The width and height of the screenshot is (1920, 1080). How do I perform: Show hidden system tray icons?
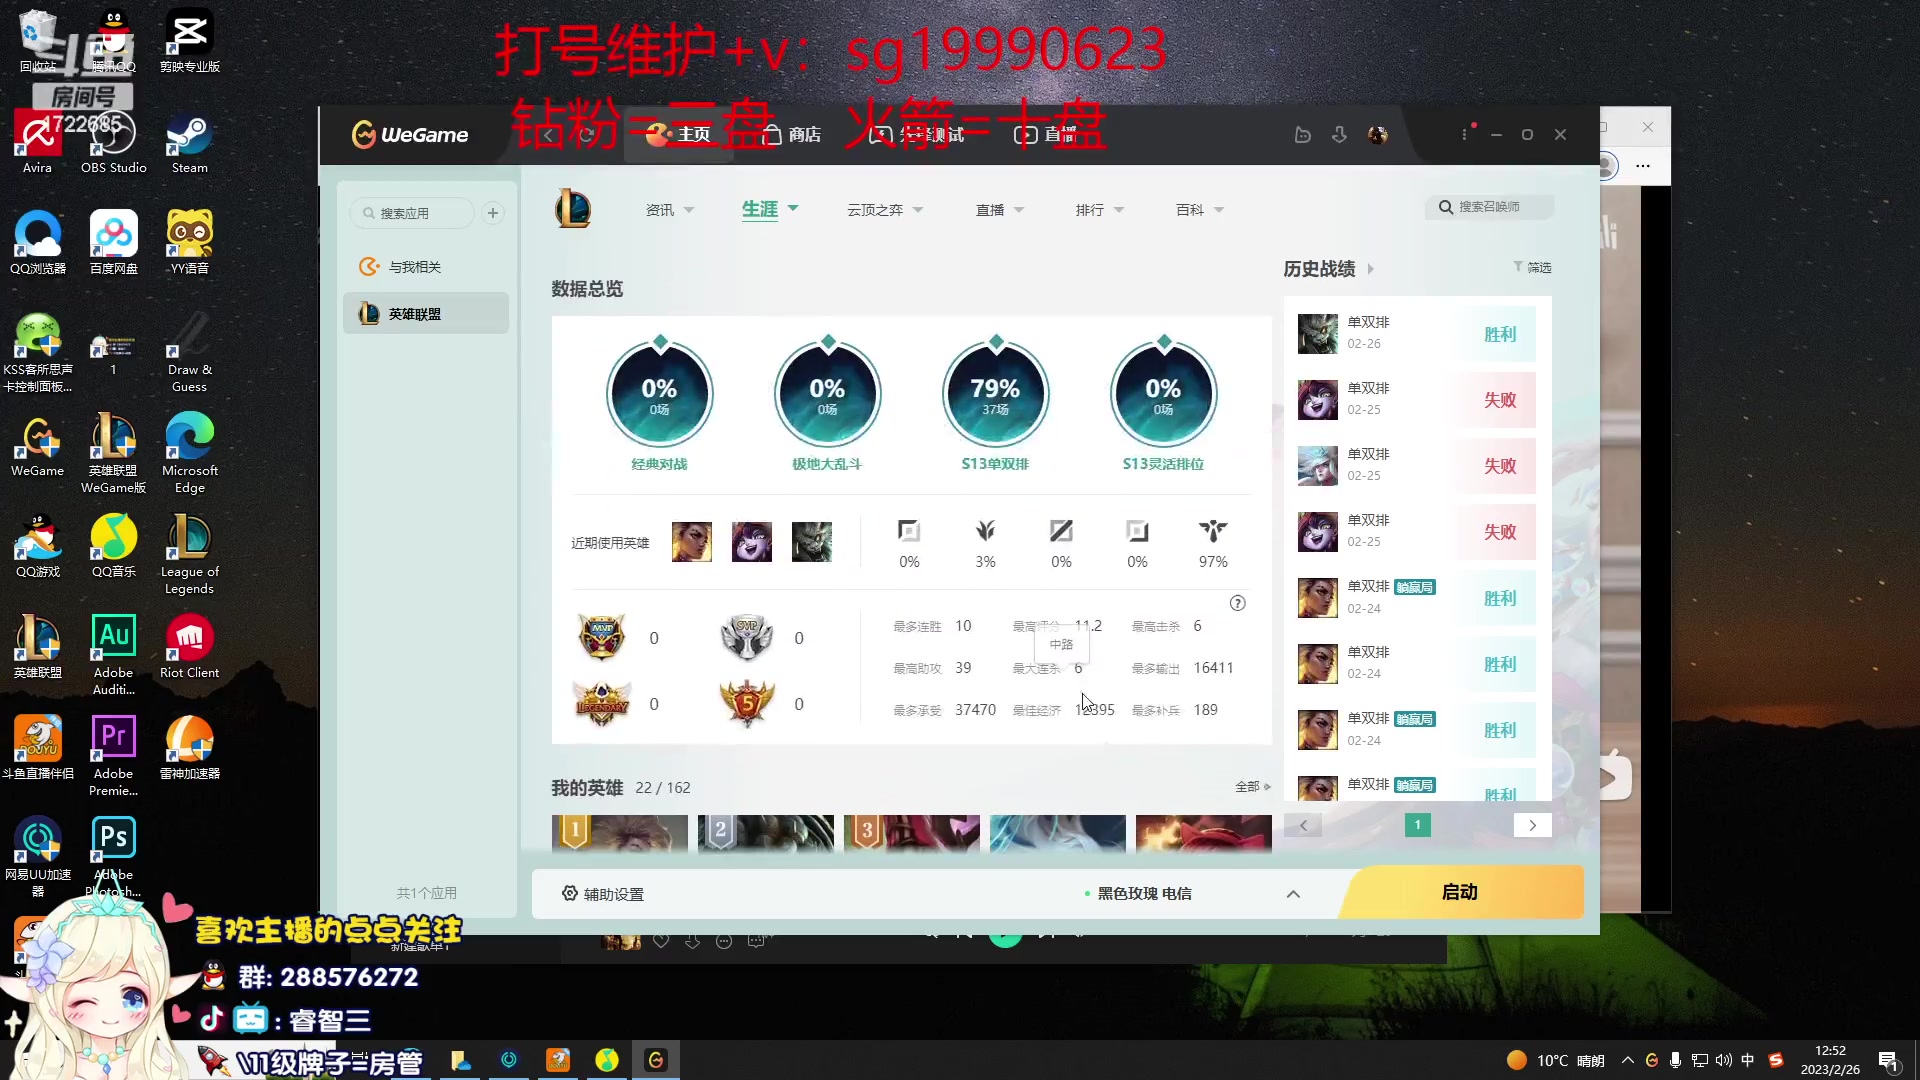(x=1628, y=1060)
